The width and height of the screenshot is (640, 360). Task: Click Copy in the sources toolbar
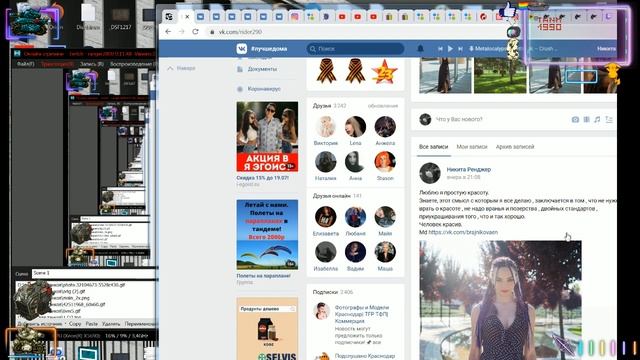tap(75, 324)
